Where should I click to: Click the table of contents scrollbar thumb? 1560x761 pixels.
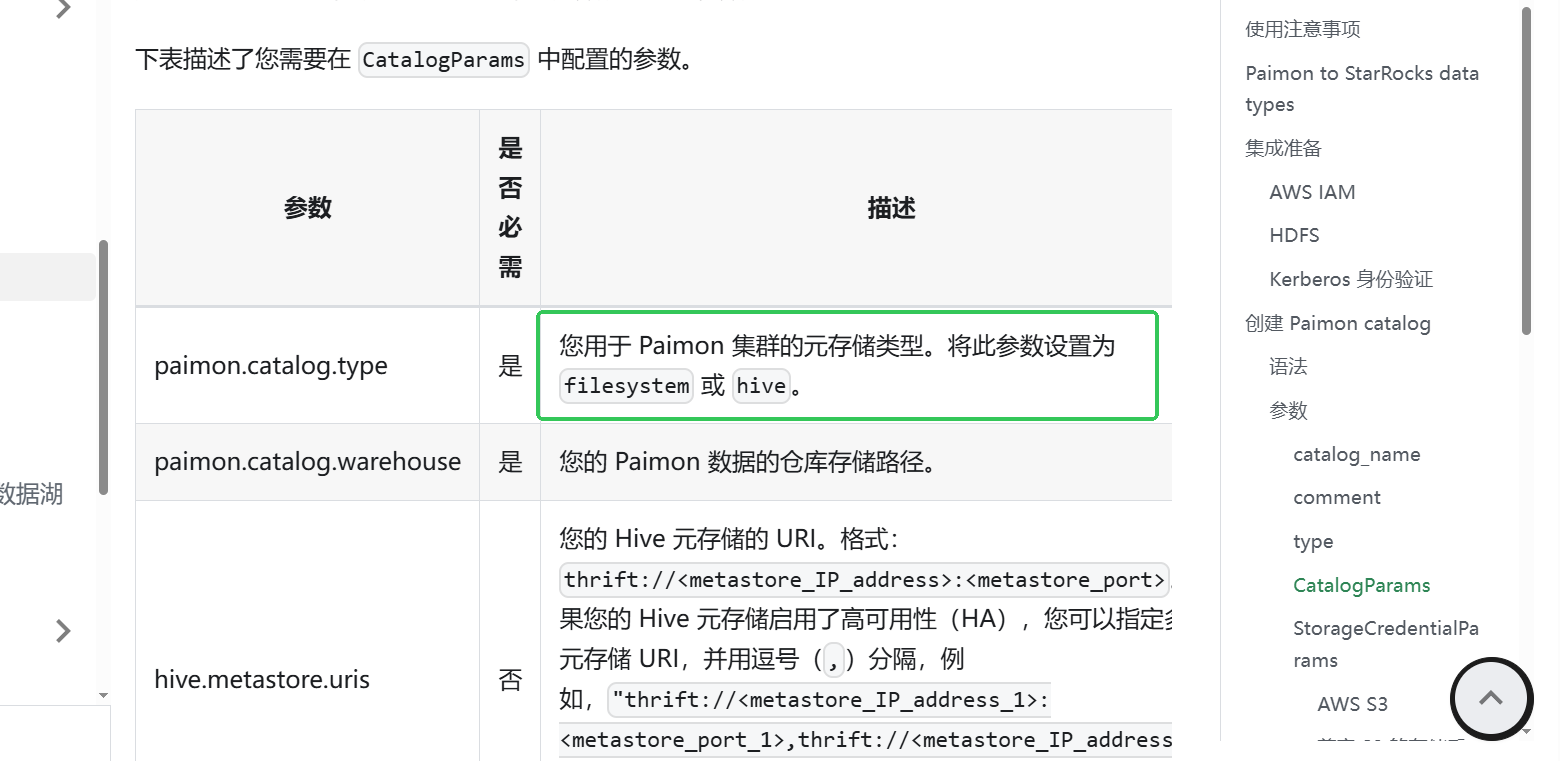click(x=1526, y=170)
